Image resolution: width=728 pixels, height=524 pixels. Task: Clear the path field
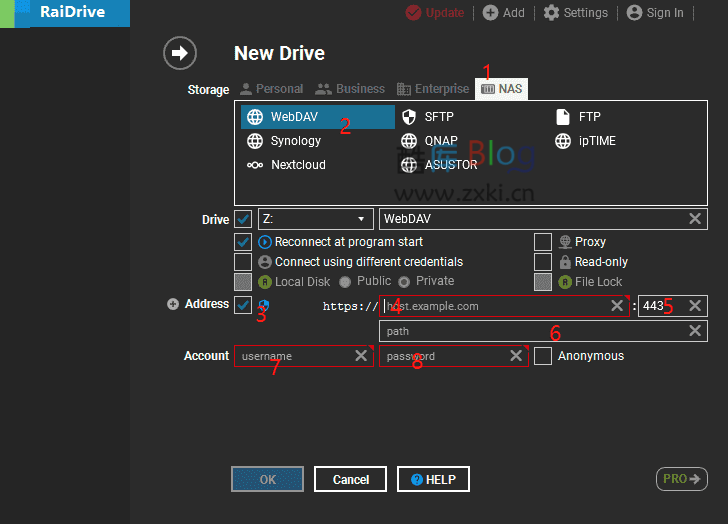pyautogui.click(x=695, y=330)
